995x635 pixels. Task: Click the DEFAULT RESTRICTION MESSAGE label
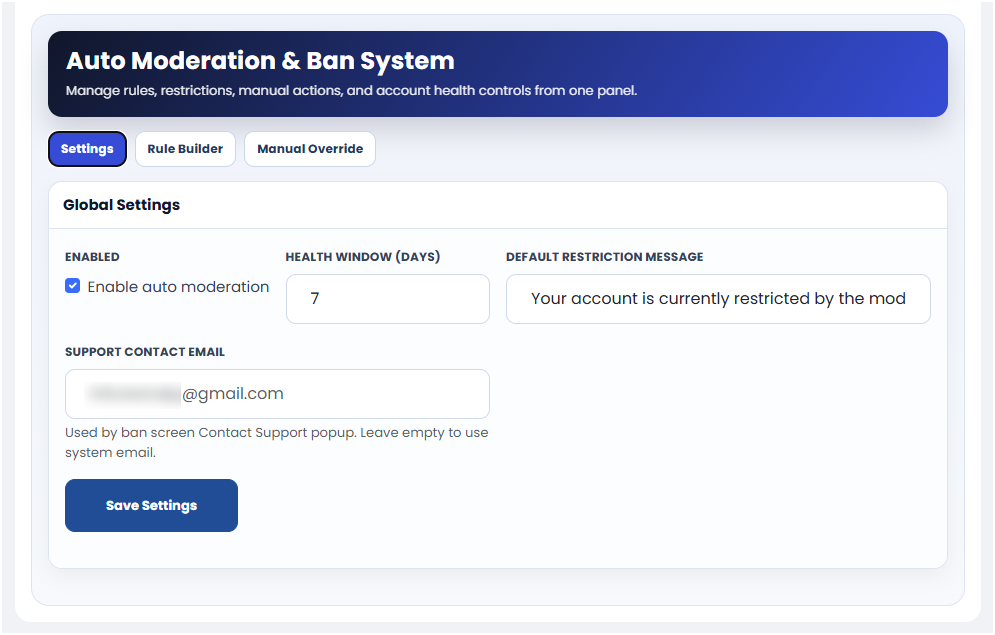pos(604,257)
